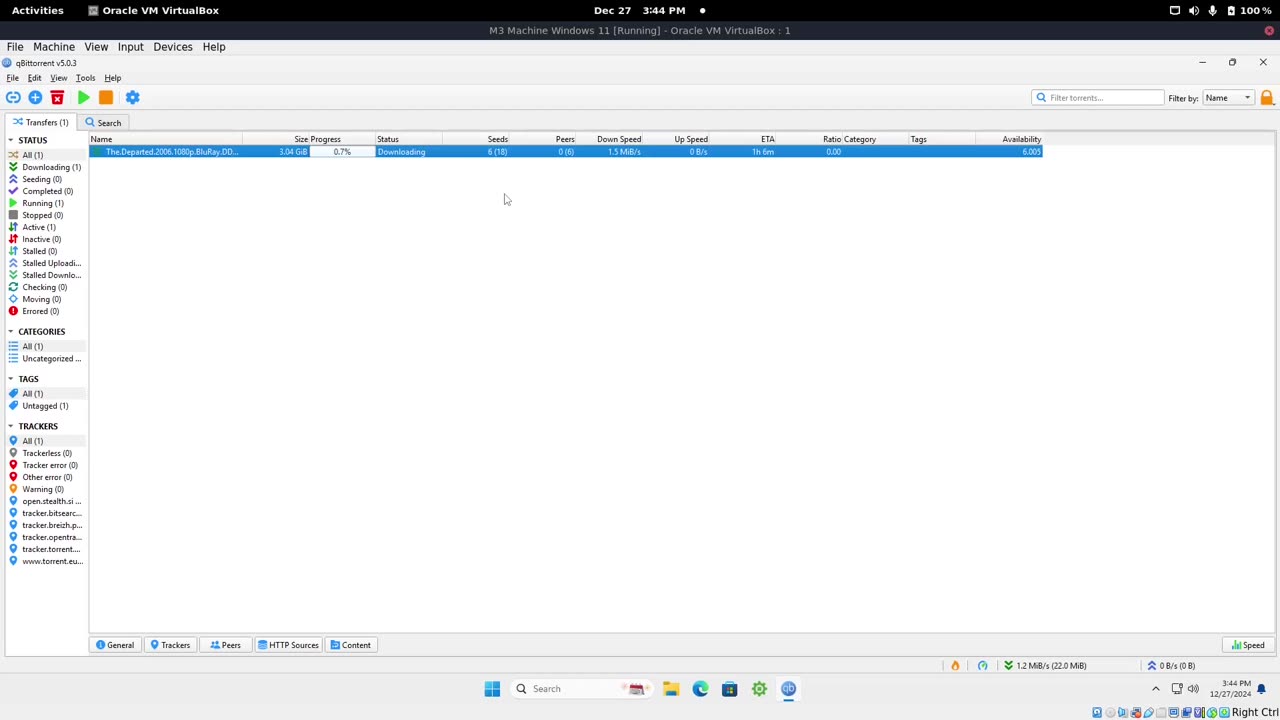The height and width of the screenshot is (720, 1280).
Task: Open the Trackers details tab
Action: point(169,645)
